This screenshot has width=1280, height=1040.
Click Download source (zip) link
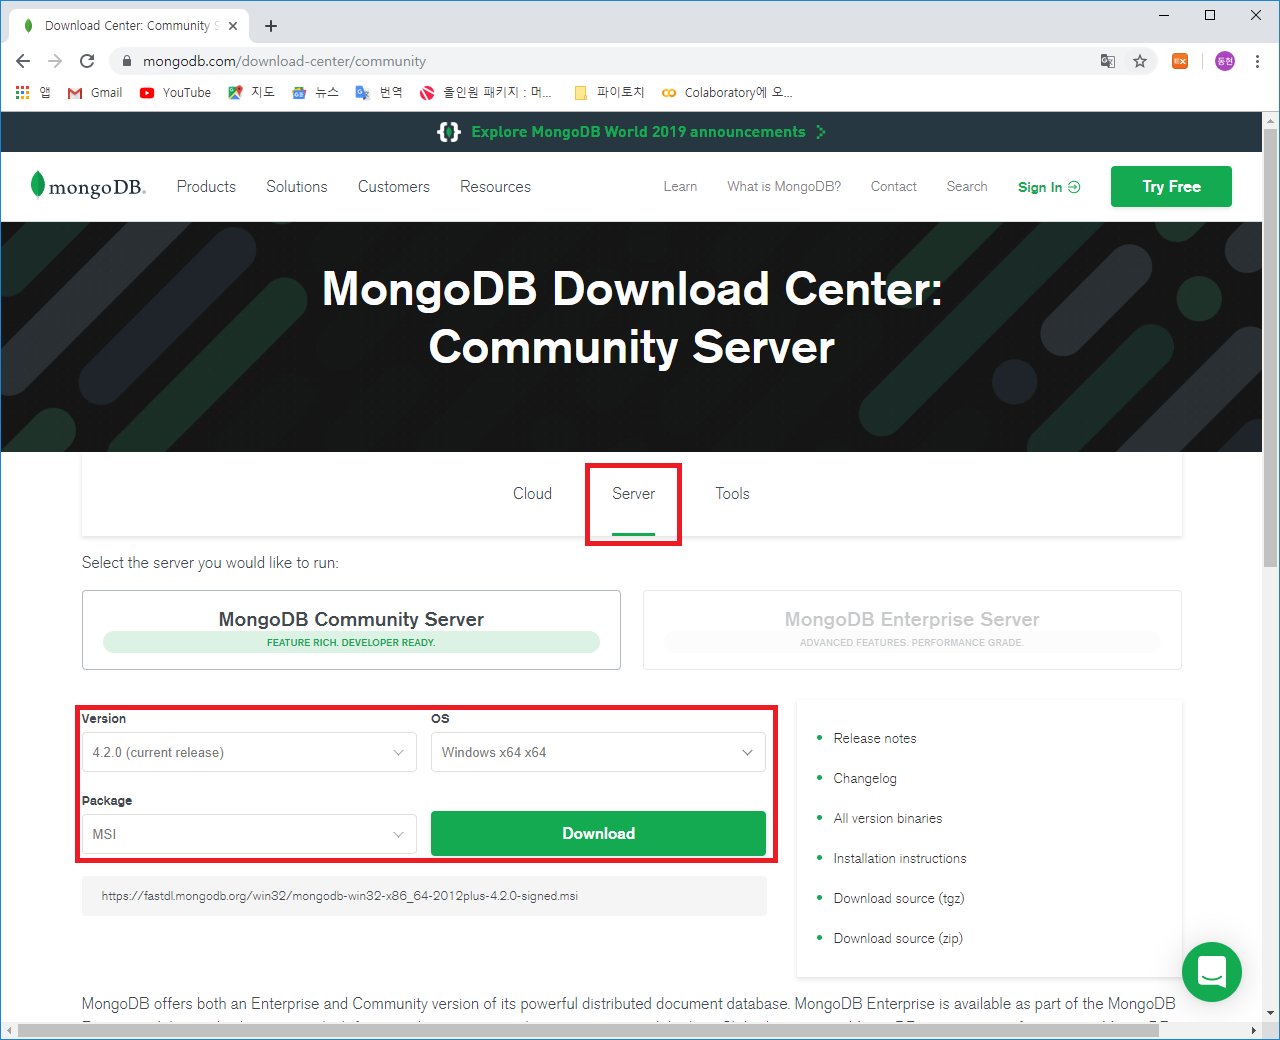coord(898,938)
